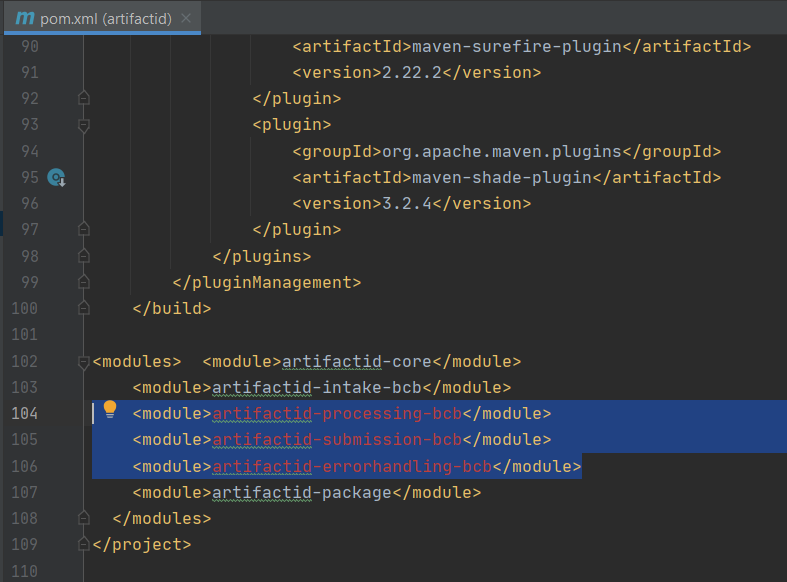The image size is (787, 582).
Task: Click the gutter run icon on line 95
Action: pyautogui.click(x=56, y=178)
